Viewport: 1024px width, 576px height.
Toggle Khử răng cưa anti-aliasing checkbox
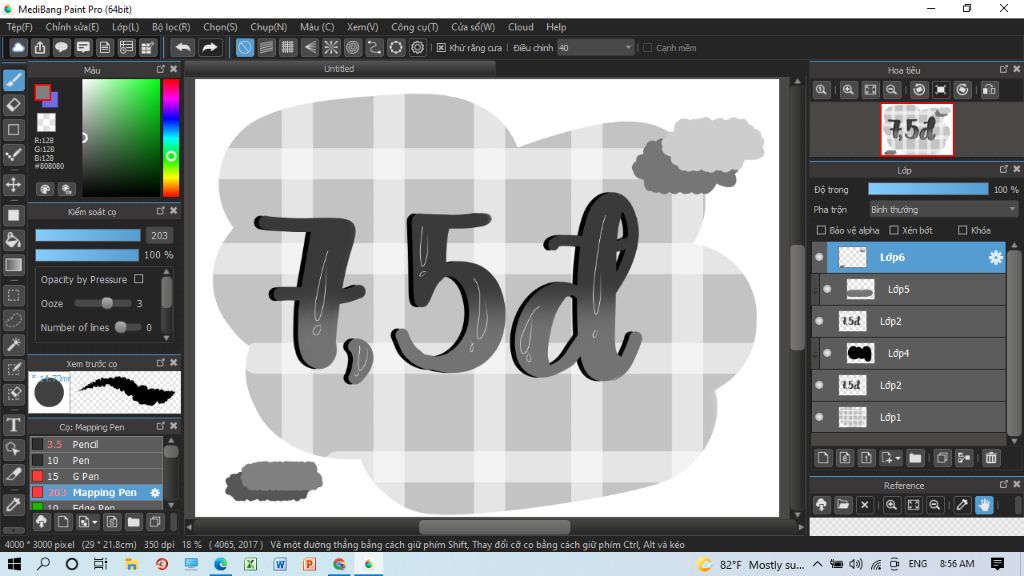pyautogui.click(x=441, y=48)
